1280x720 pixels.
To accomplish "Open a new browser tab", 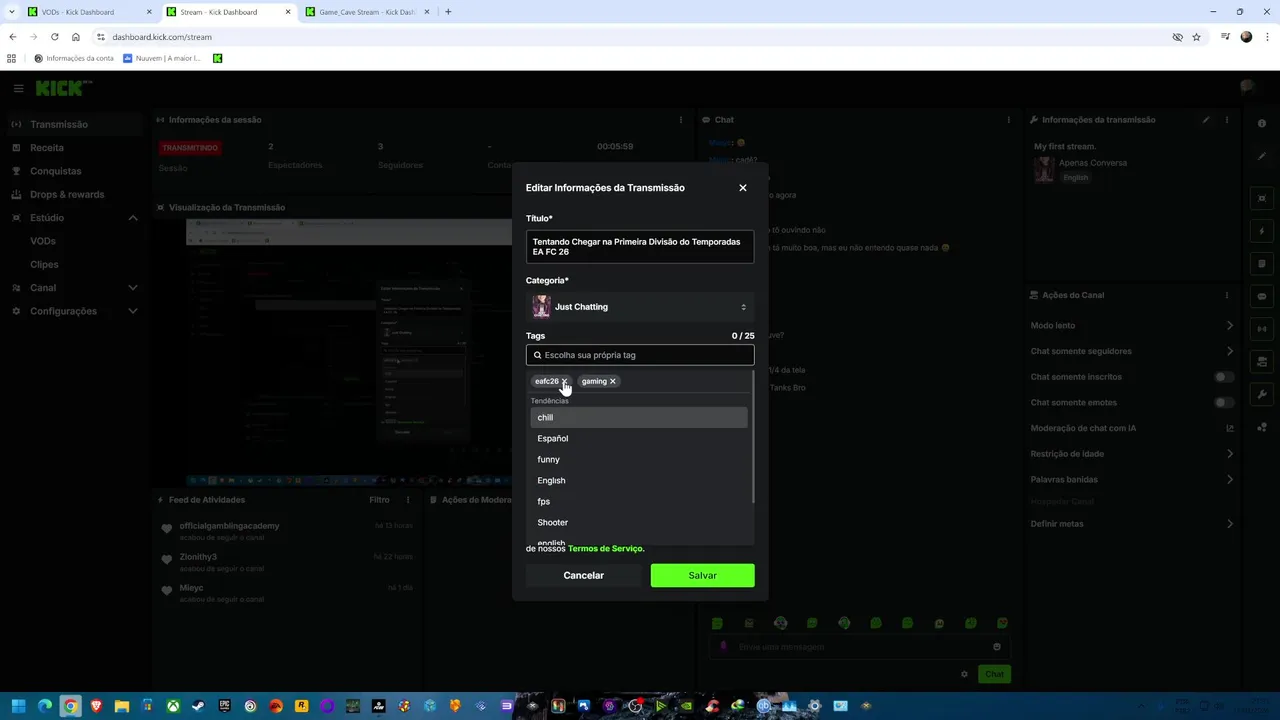I will pyautogui.click(x=448, y=12).
